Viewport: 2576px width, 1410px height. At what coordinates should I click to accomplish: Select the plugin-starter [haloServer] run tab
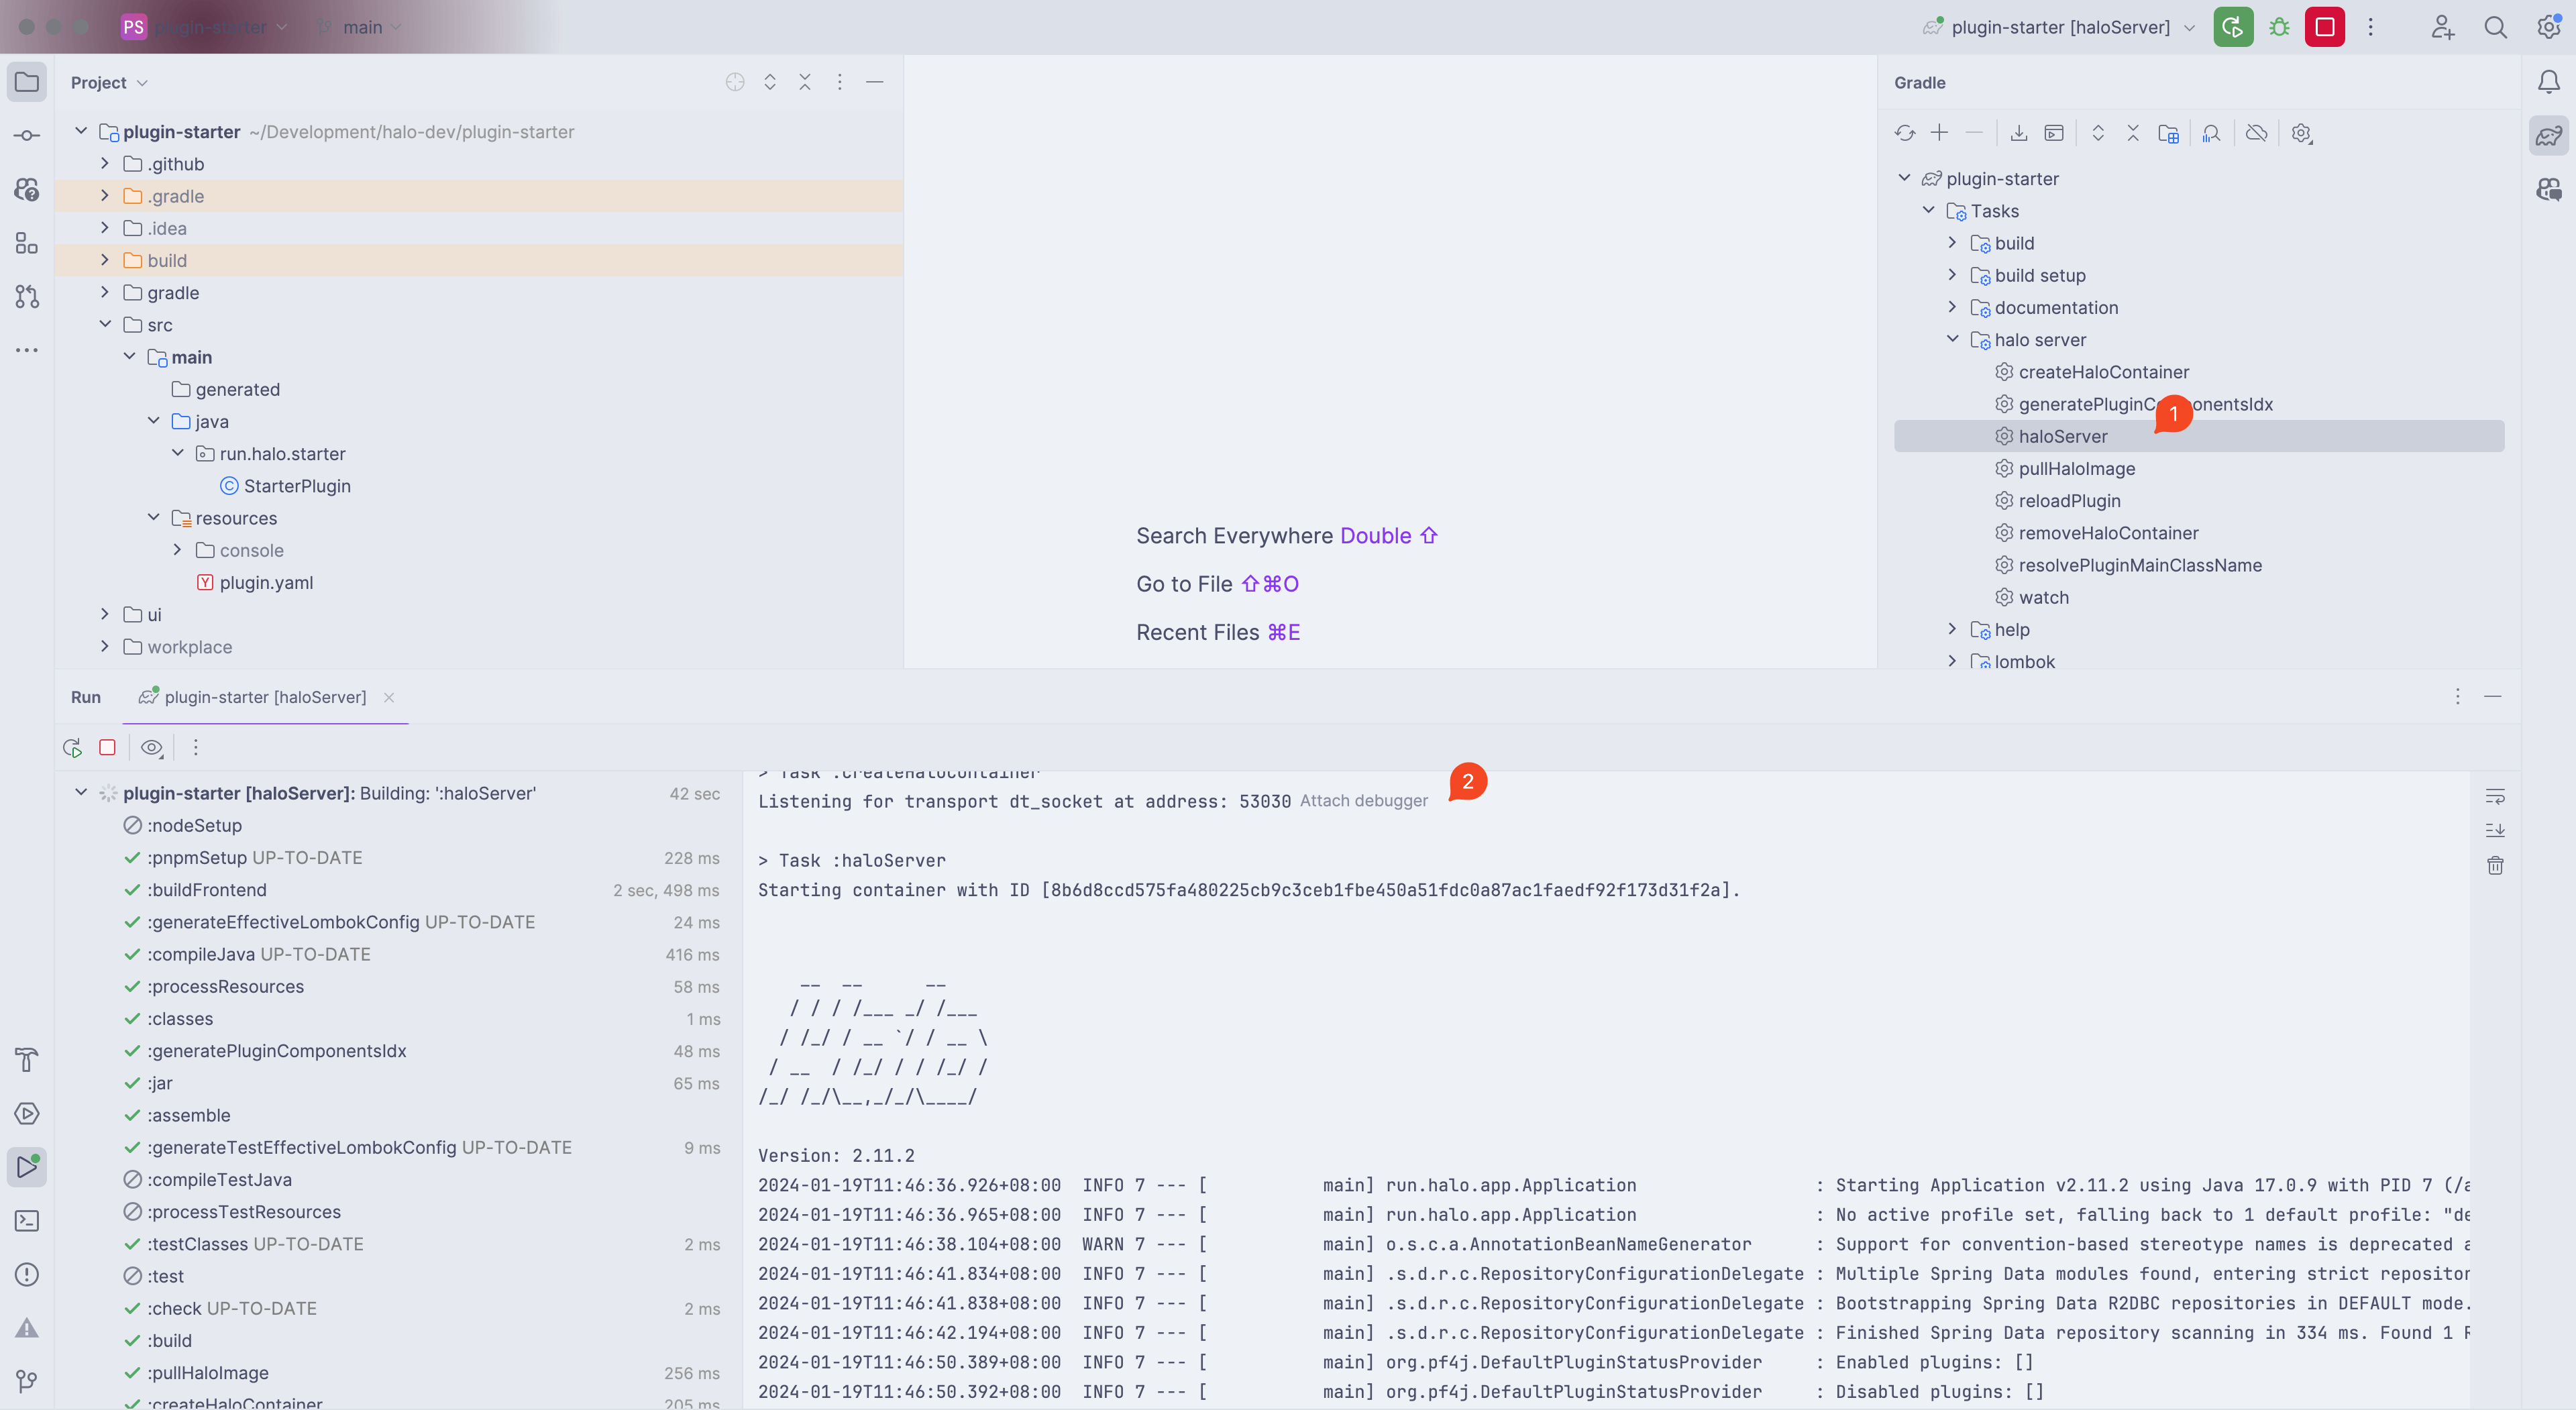[264, 696]
